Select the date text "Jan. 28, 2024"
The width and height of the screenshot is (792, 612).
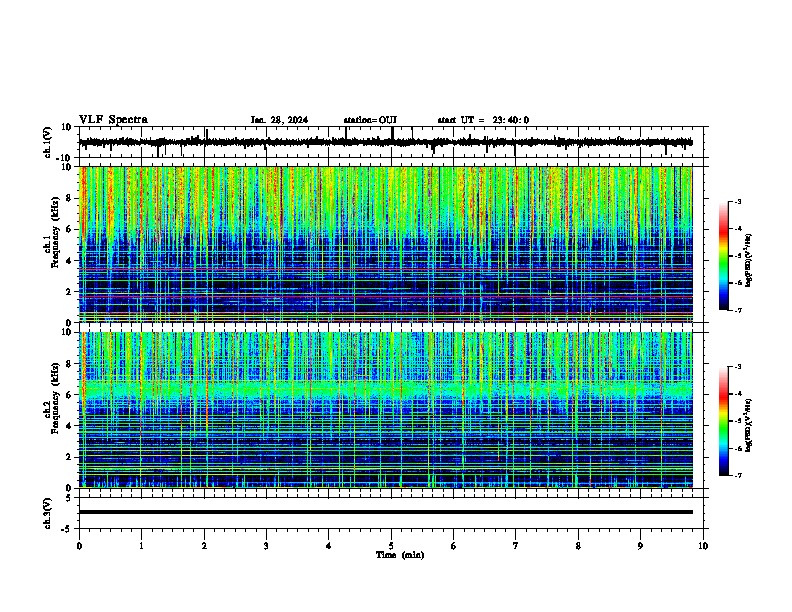pyautogui.click(x=279, y=120)
